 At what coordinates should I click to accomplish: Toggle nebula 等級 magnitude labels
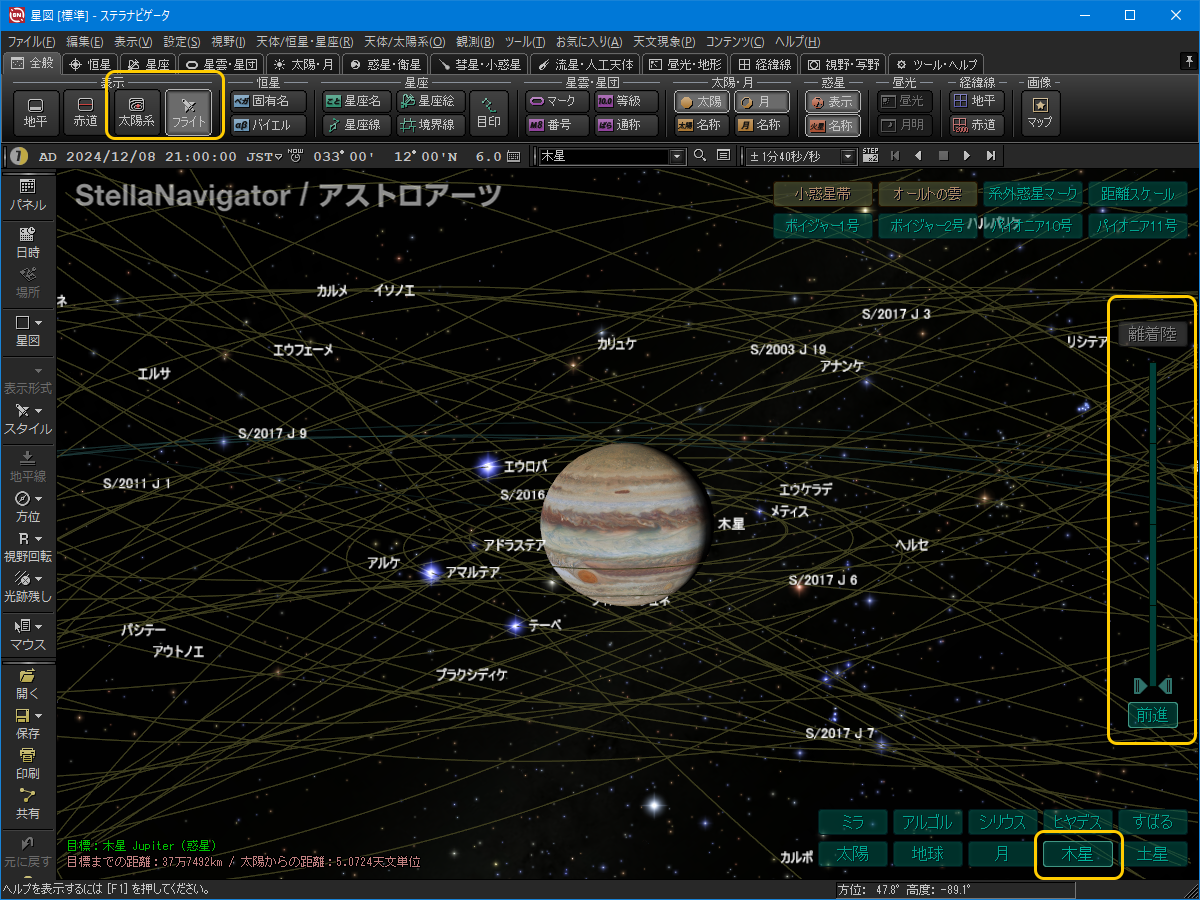(x=626, y=101)
